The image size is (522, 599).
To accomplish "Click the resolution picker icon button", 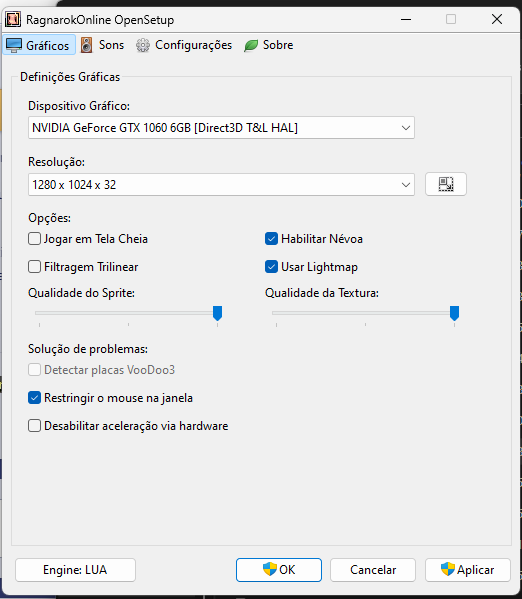I will [x=446, y=184].
